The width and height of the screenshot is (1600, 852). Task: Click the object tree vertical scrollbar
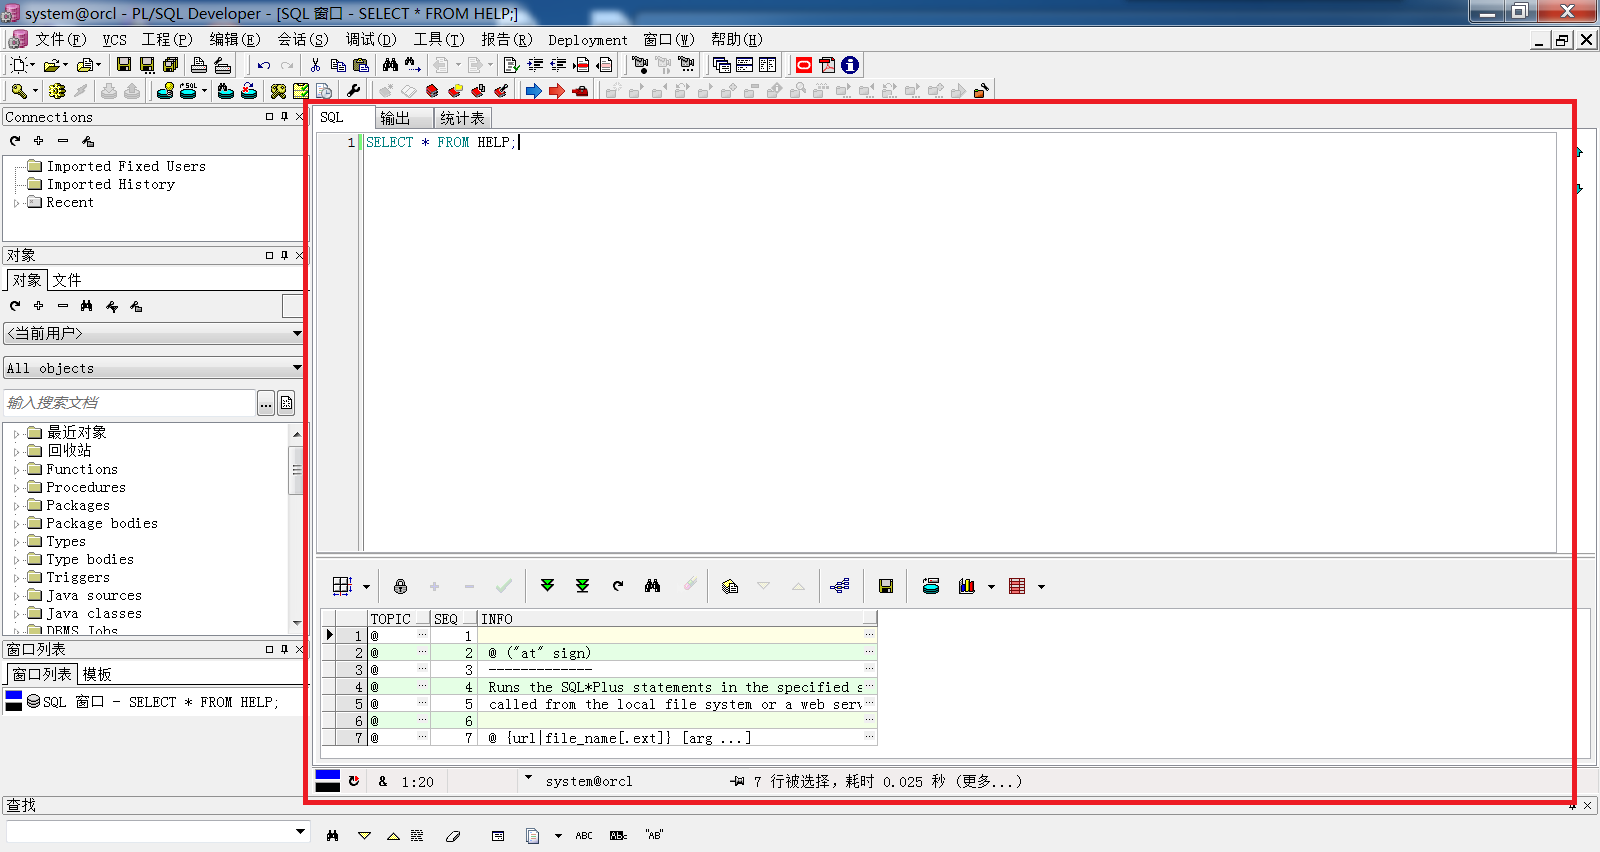[296, 528]
